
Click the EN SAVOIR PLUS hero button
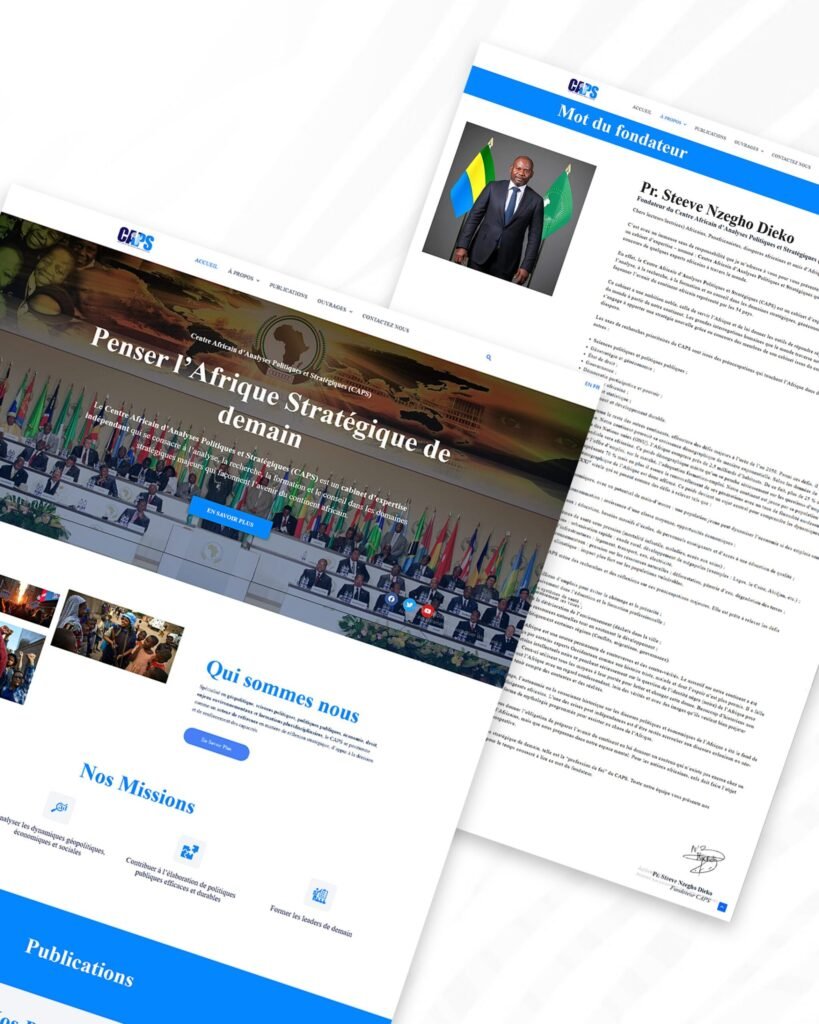point(231,517)
